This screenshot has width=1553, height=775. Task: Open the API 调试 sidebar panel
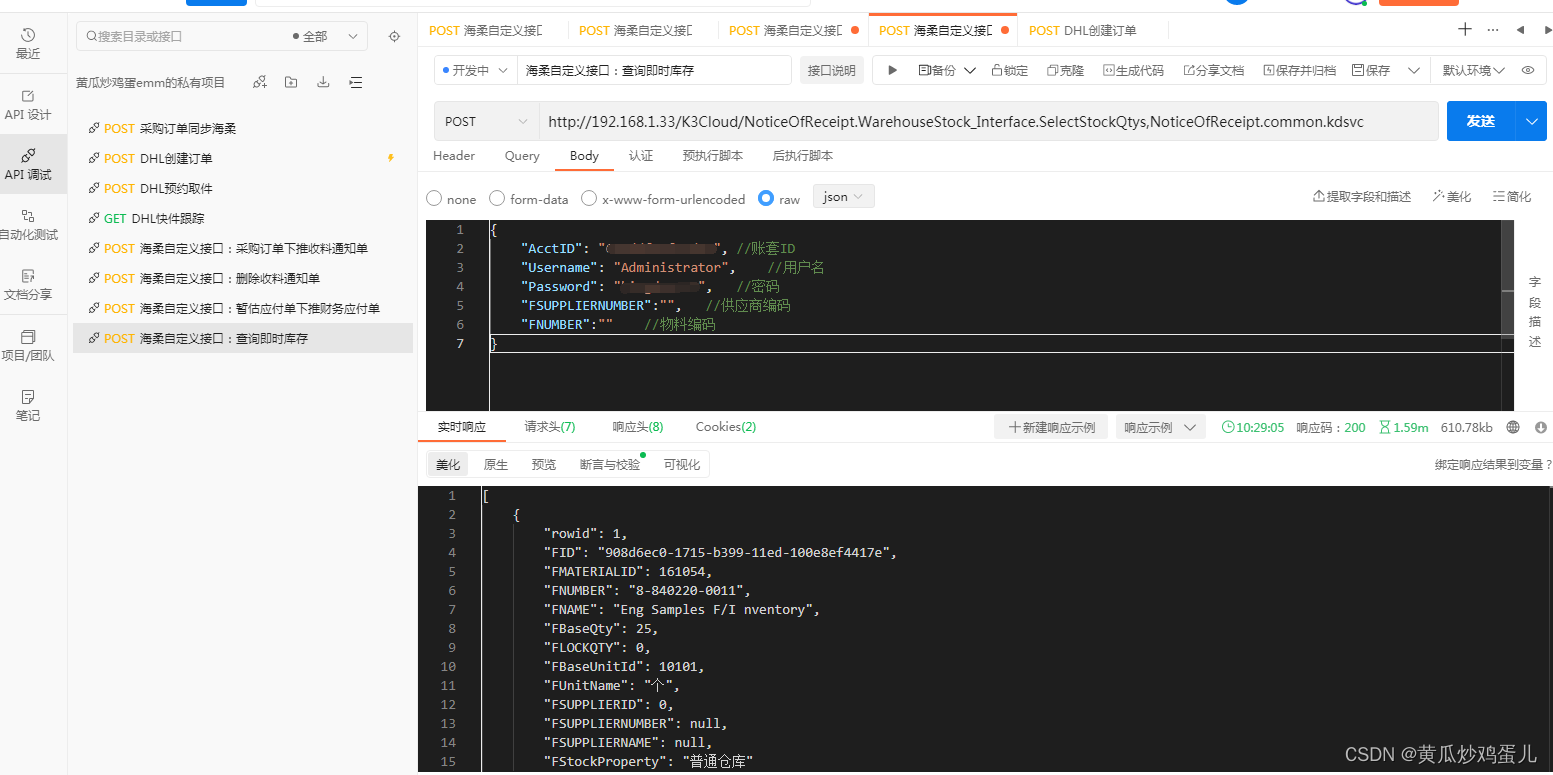pos(33,164)
